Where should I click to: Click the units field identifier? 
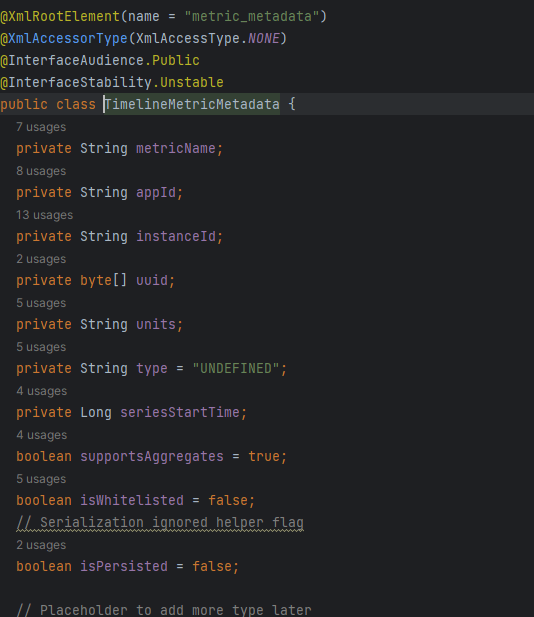click(x=156, y=325)
